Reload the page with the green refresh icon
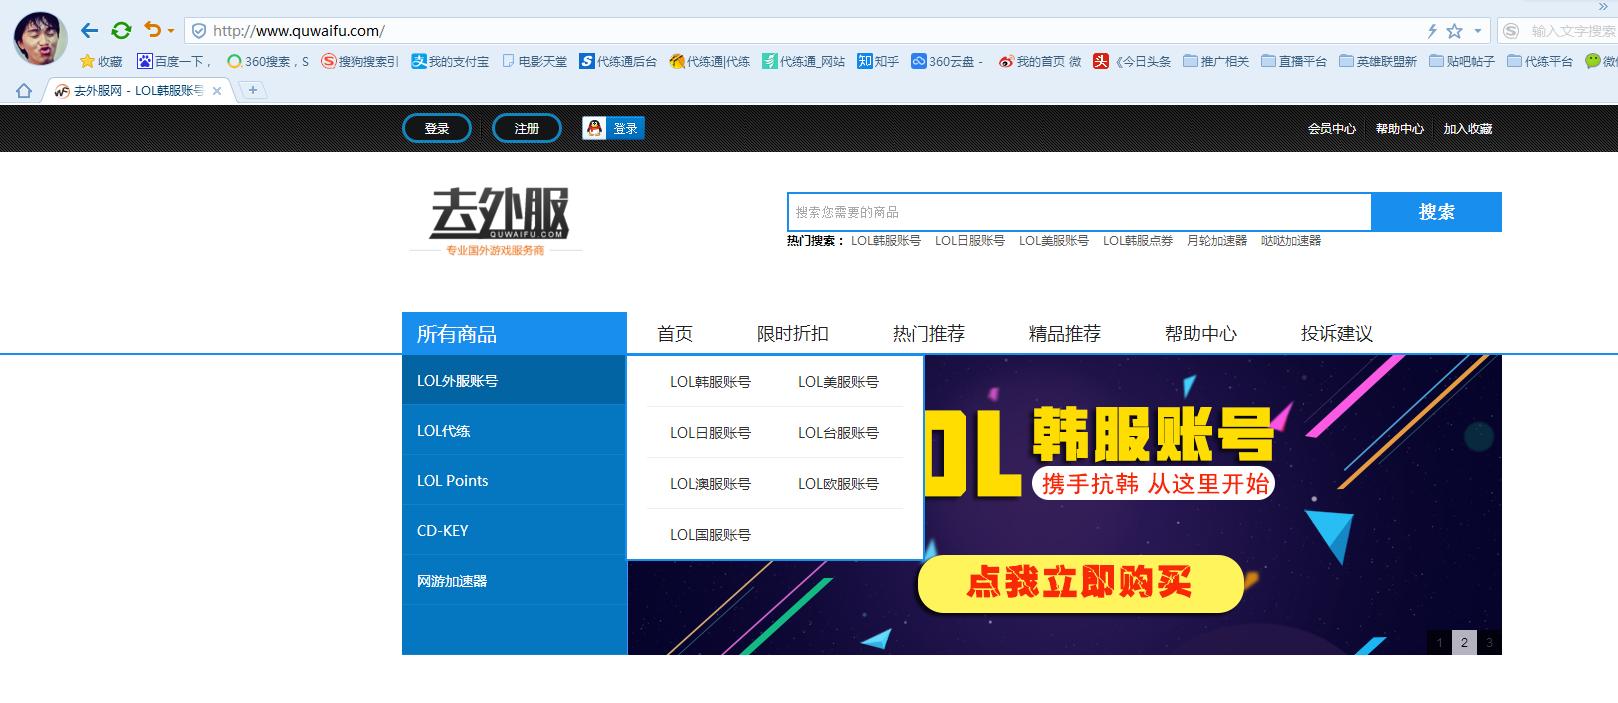The width and height of the screenshot is (1618, 703). [x=121, y=31]
